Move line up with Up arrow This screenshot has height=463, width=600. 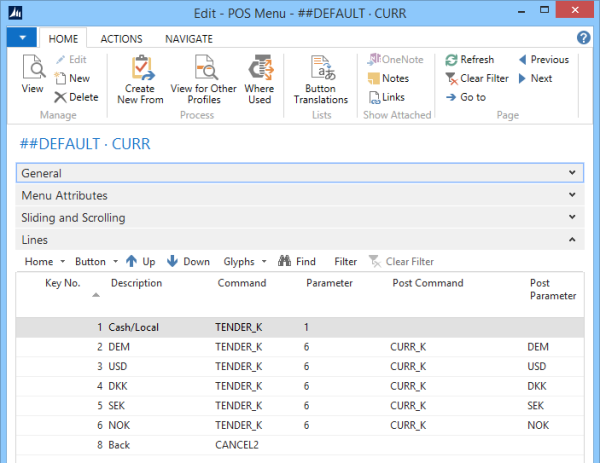140,262
